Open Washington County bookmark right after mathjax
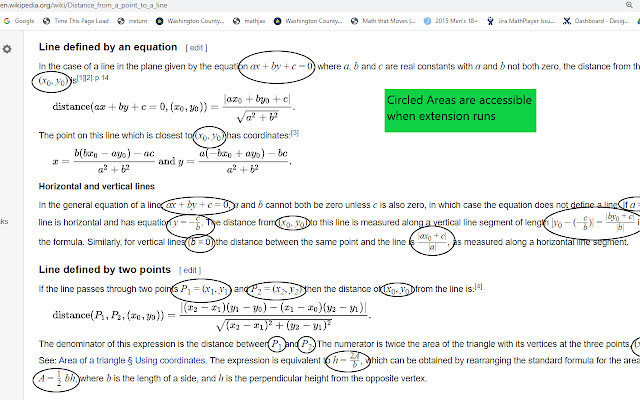Screen dimensions: 640x400 coord(308,21)
